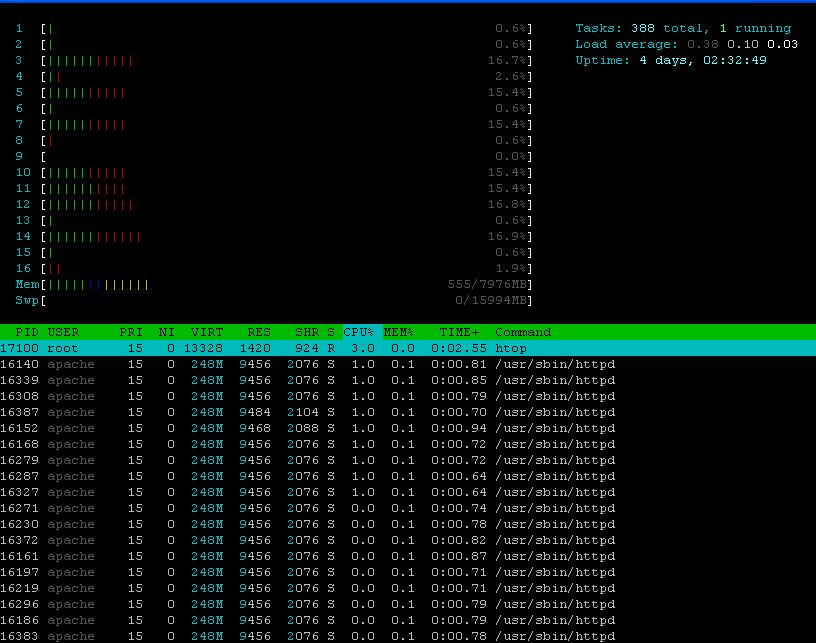Sort by the RES column header
This screenshot has width=816, height=643.
tap(259, 332)
